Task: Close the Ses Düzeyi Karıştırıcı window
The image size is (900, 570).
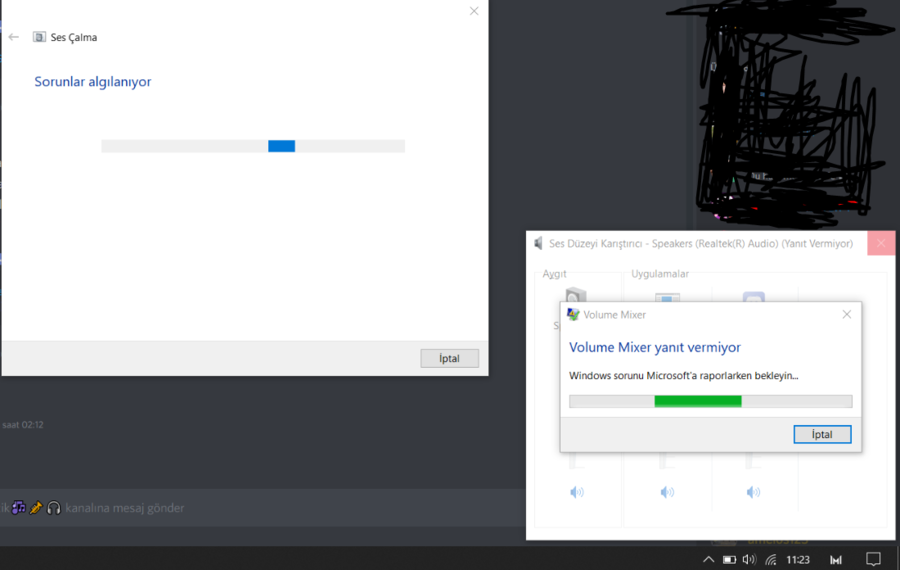Action: (x=881, y=243)
